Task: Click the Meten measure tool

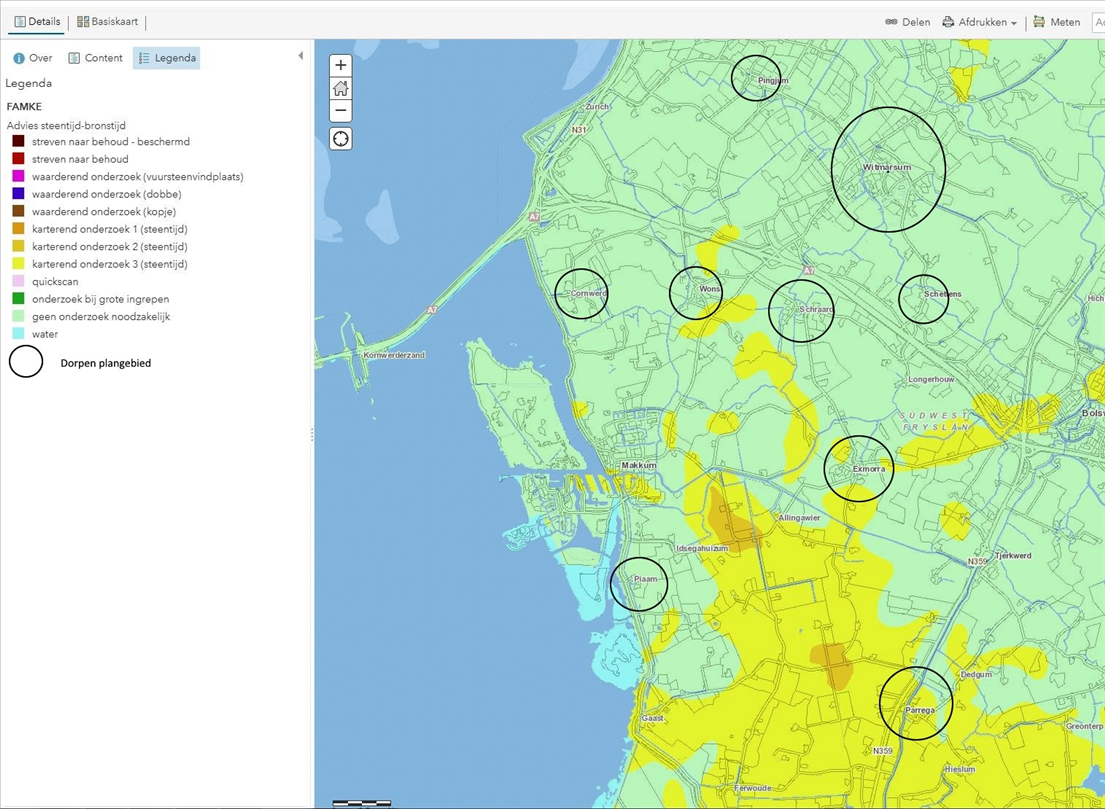Action: (1056, 22)
